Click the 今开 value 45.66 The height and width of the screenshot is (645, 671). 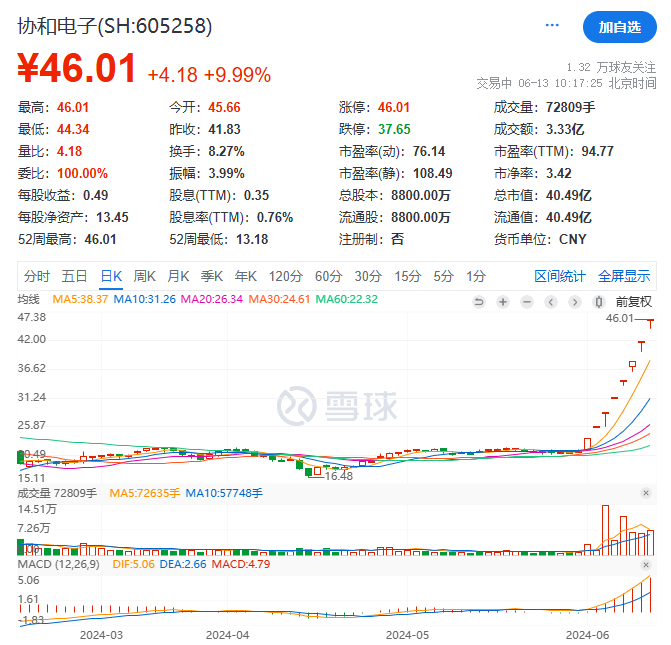pyautogui.click(x=224, y=107)
